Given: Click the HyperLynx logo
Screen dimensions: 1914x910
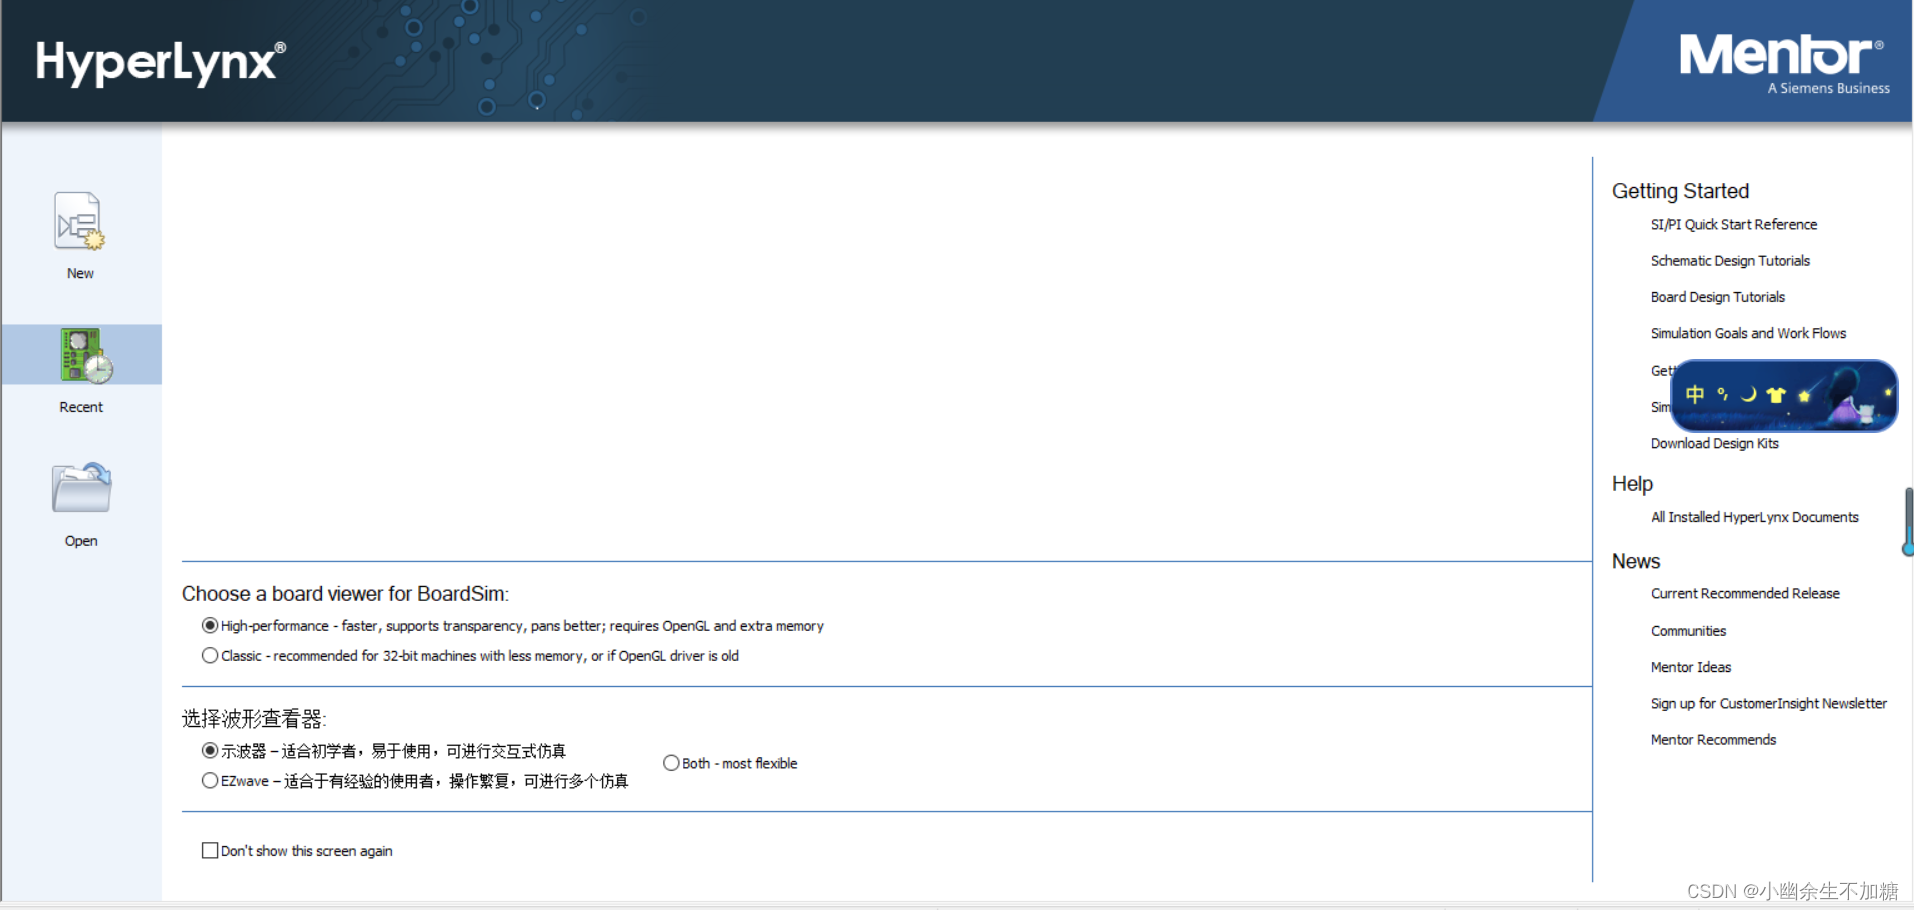Looking at the screenshot, I should tap(157, 60).
